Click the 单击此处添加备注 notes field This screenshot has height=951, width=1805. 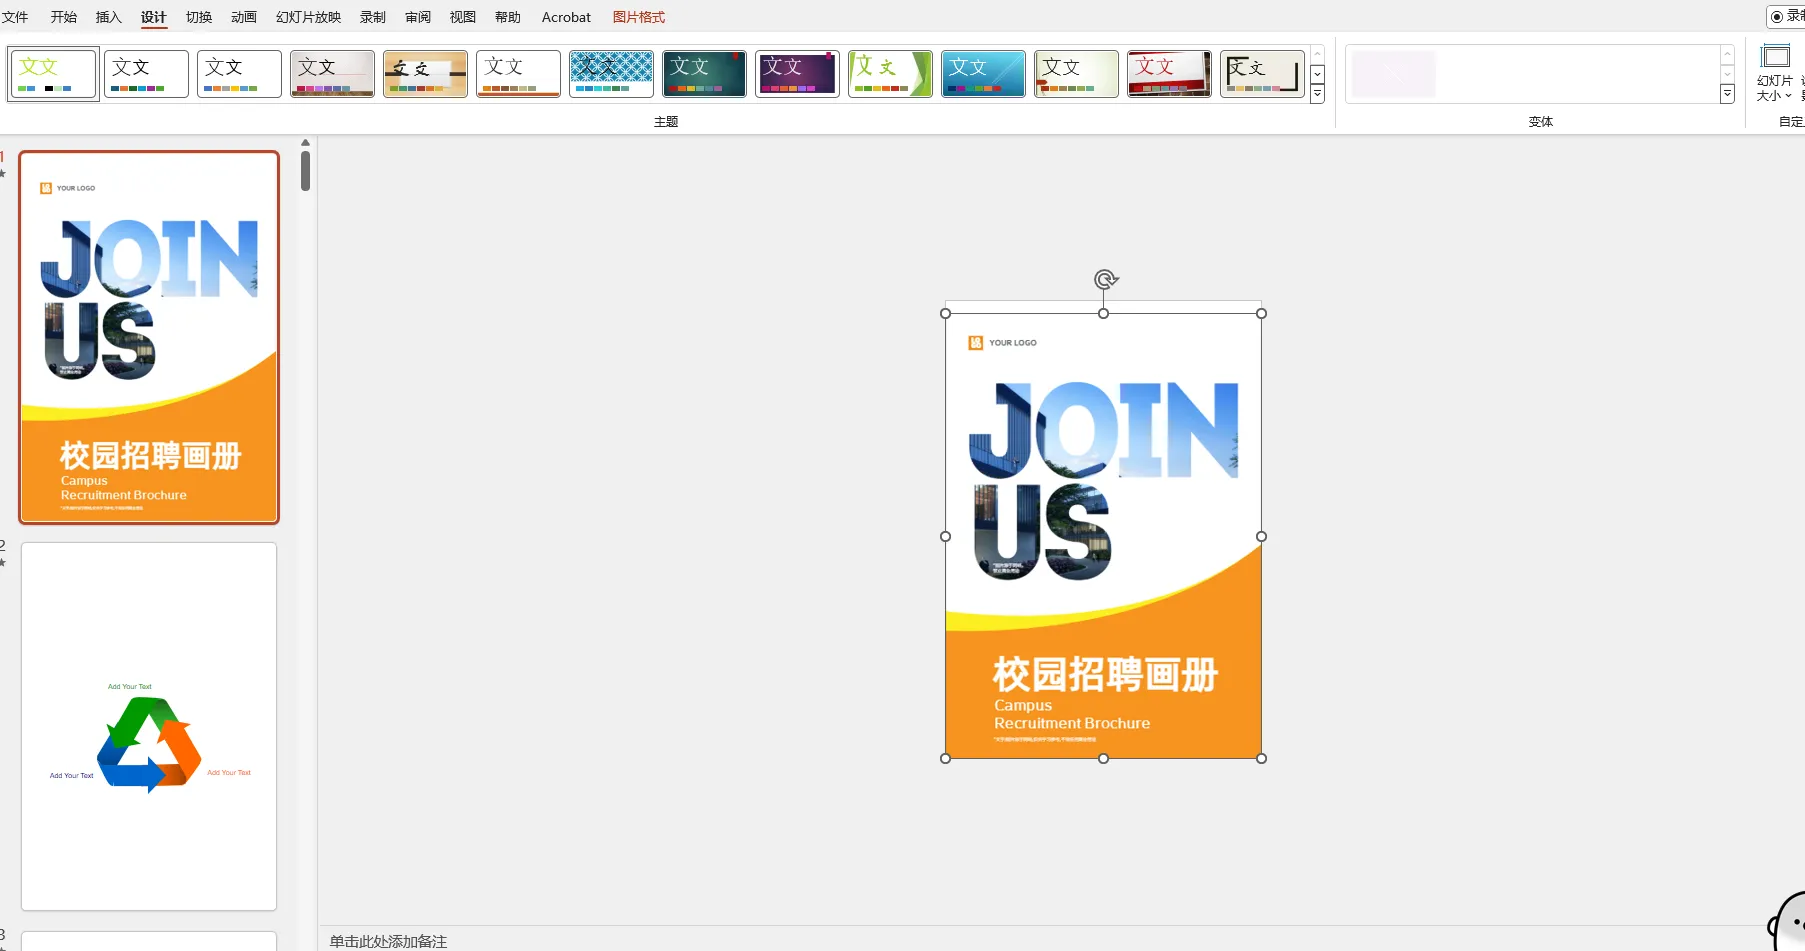point(389,941)
